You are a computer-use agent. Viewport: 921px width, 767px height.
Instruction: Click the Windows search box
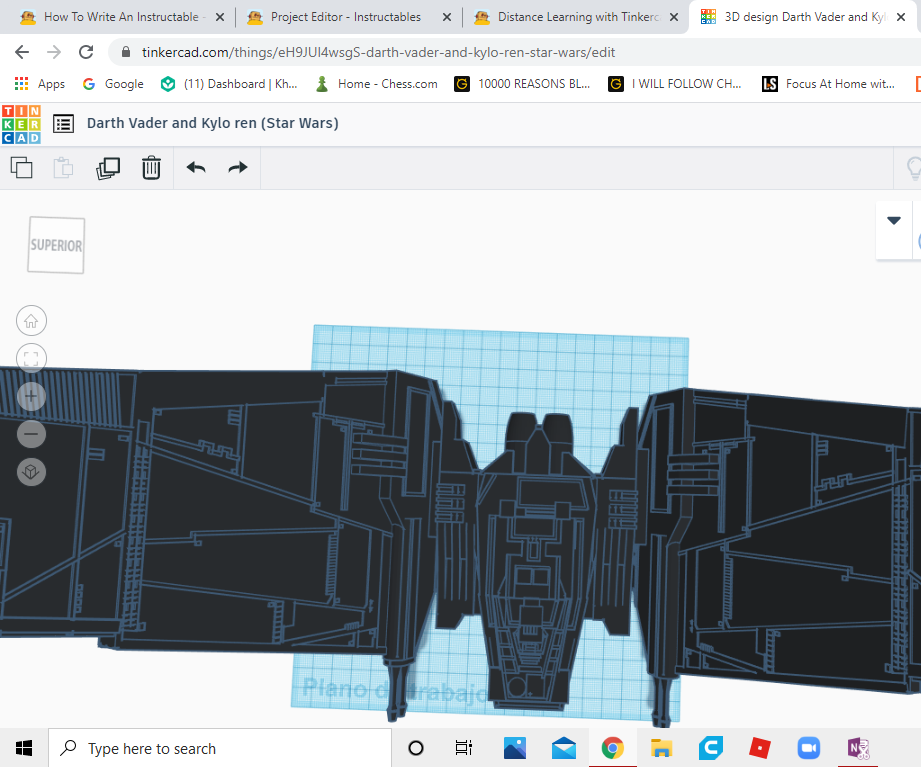pyautogui.click(x=220, y=748)
